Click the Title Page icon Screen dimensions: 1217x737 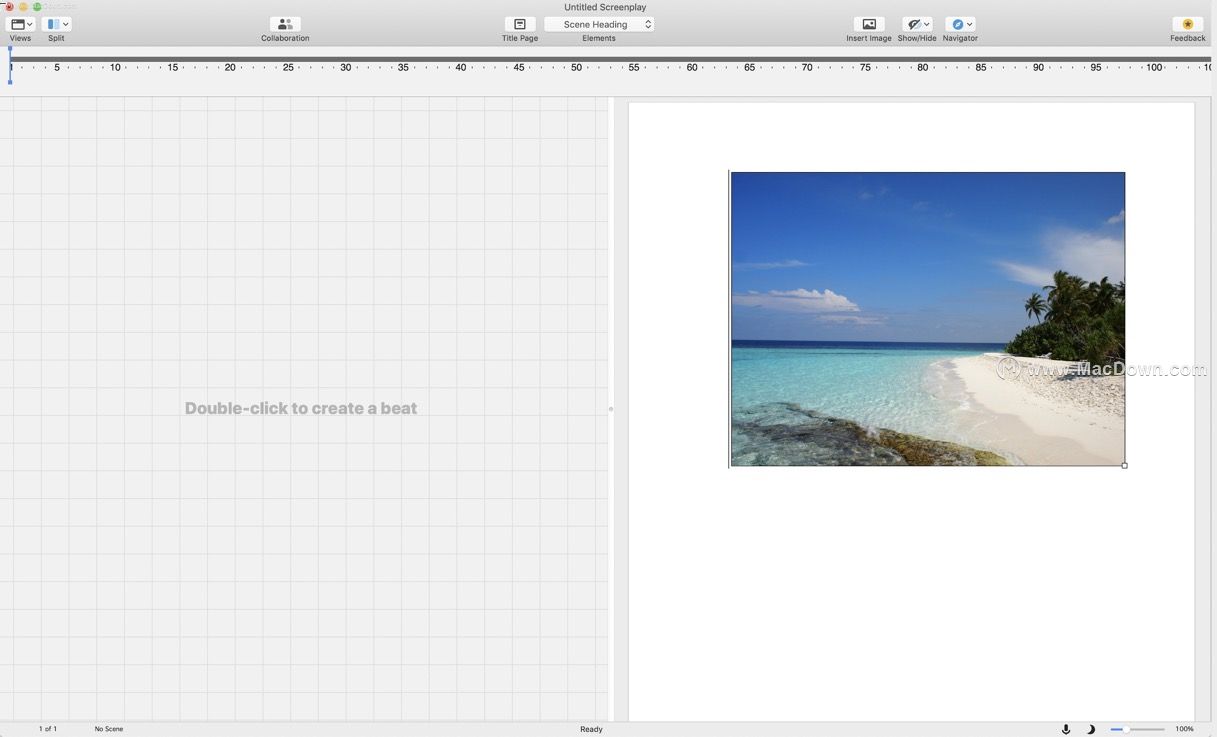(x=520, y=24)
